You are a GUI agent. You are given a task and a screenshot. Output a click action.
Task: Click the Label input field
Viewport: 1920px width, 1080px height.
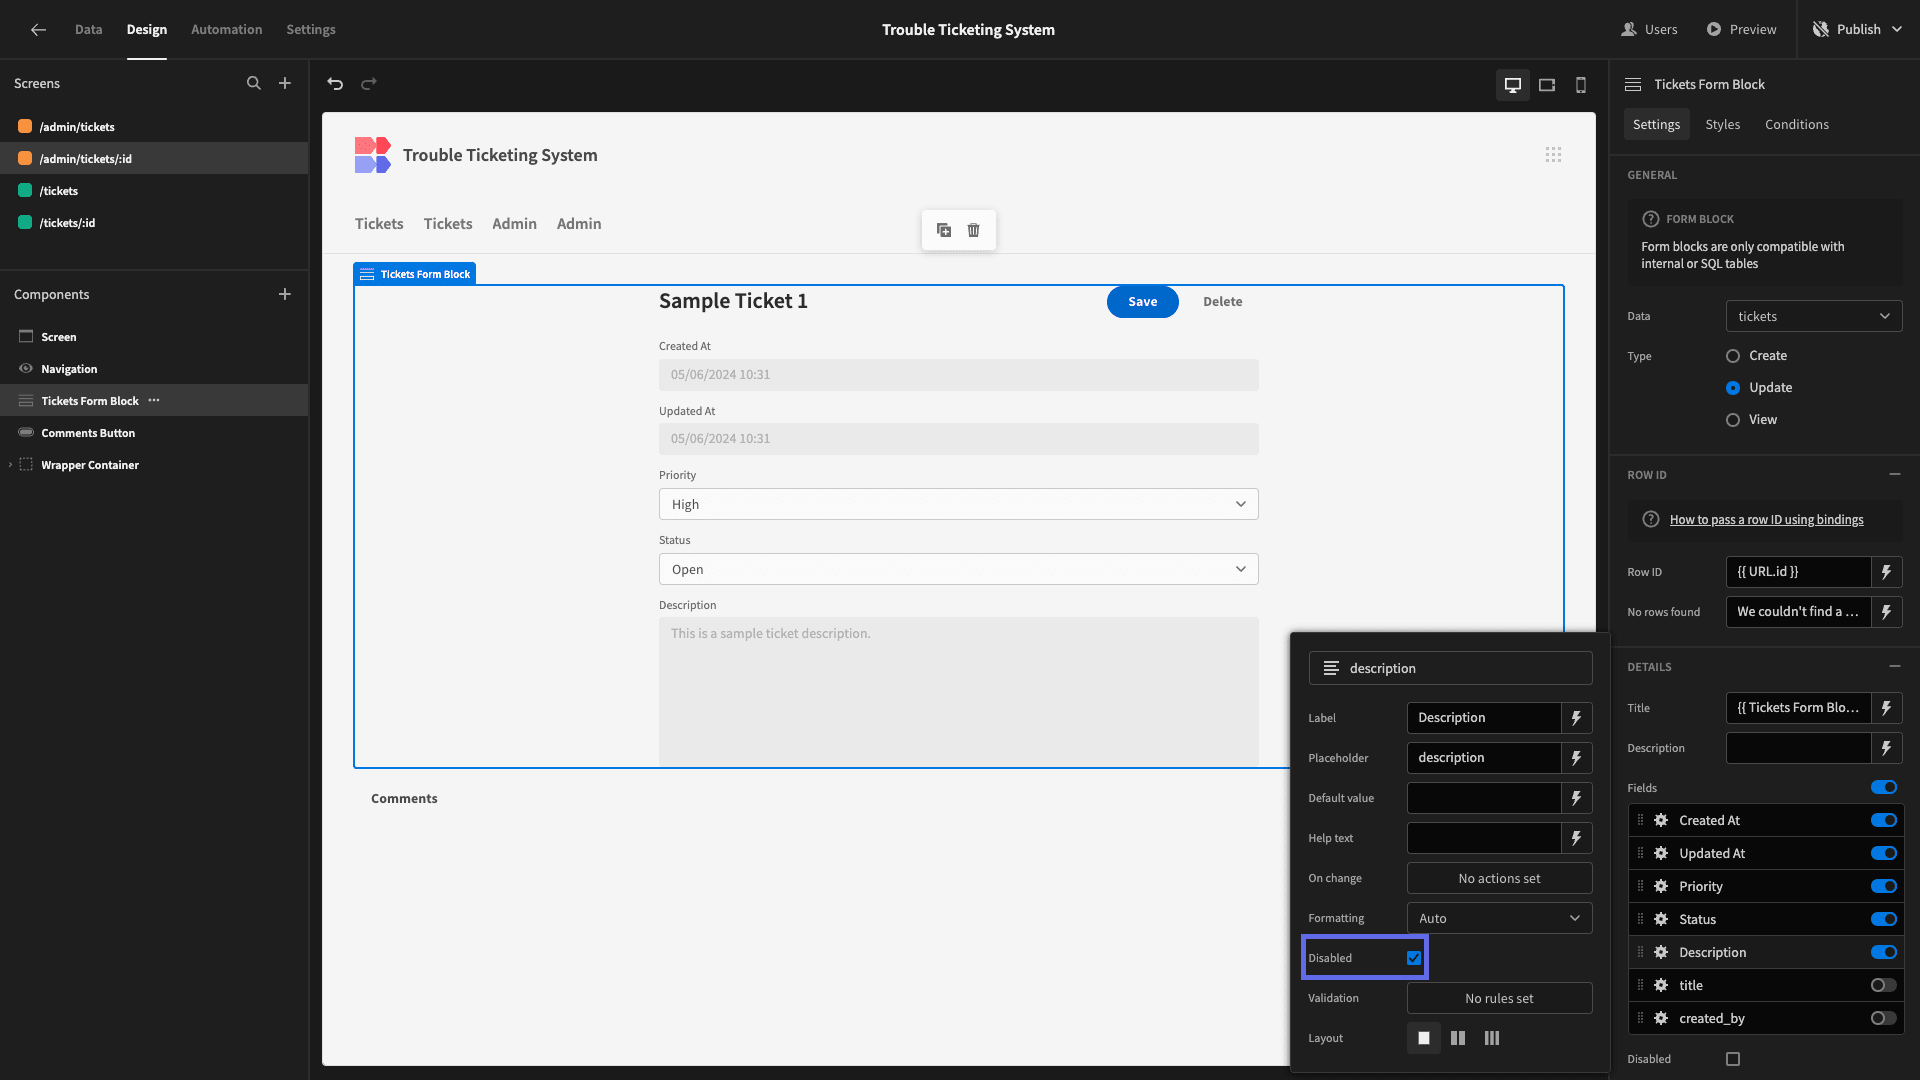(x=1484, y=718)
